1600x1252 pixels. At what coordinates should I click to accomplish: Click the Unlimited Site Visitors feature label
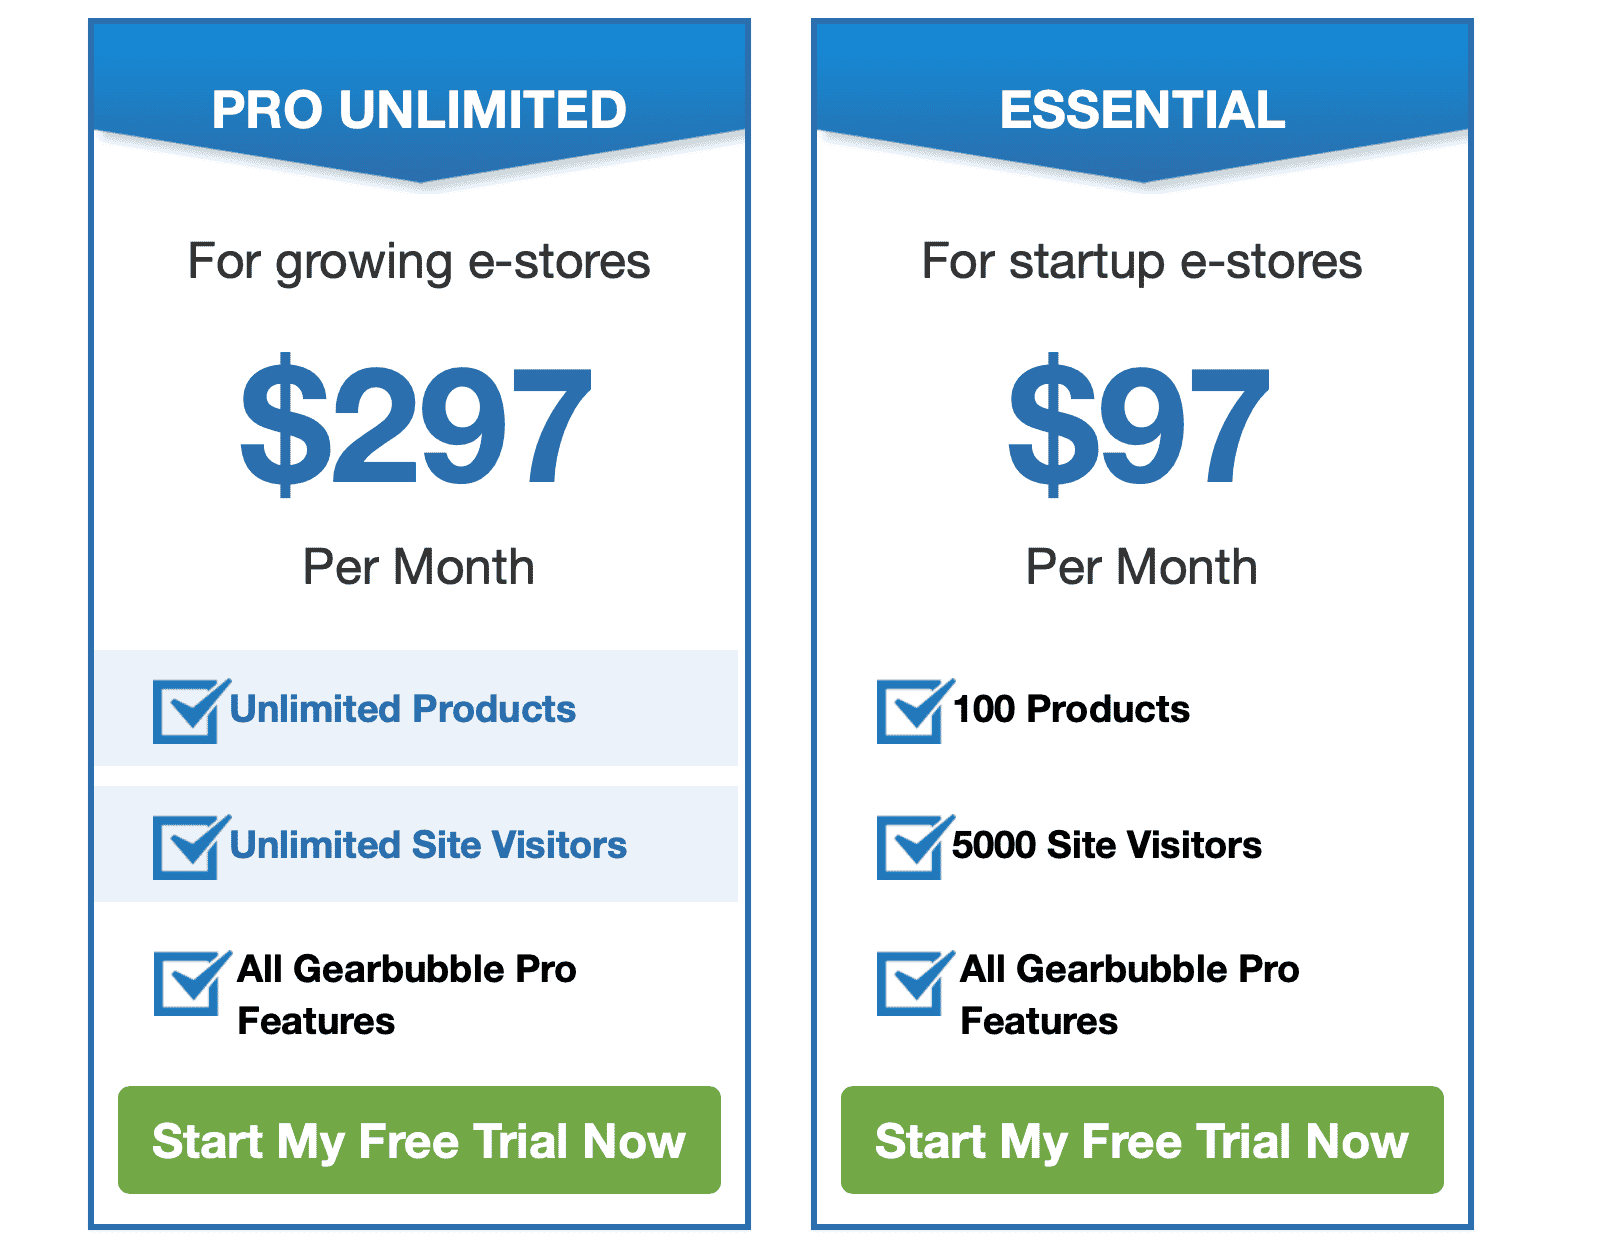click(428, 845)
